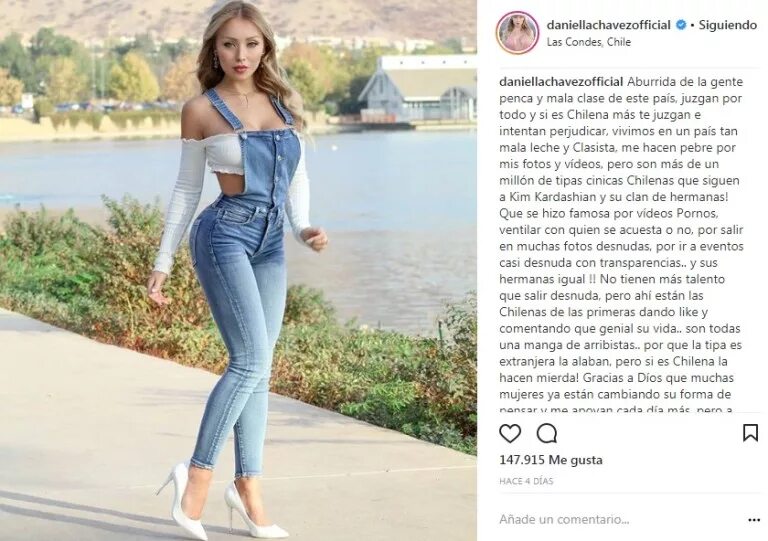Click the lake house building in photo

pyautogui.click(x=418, y=89)
